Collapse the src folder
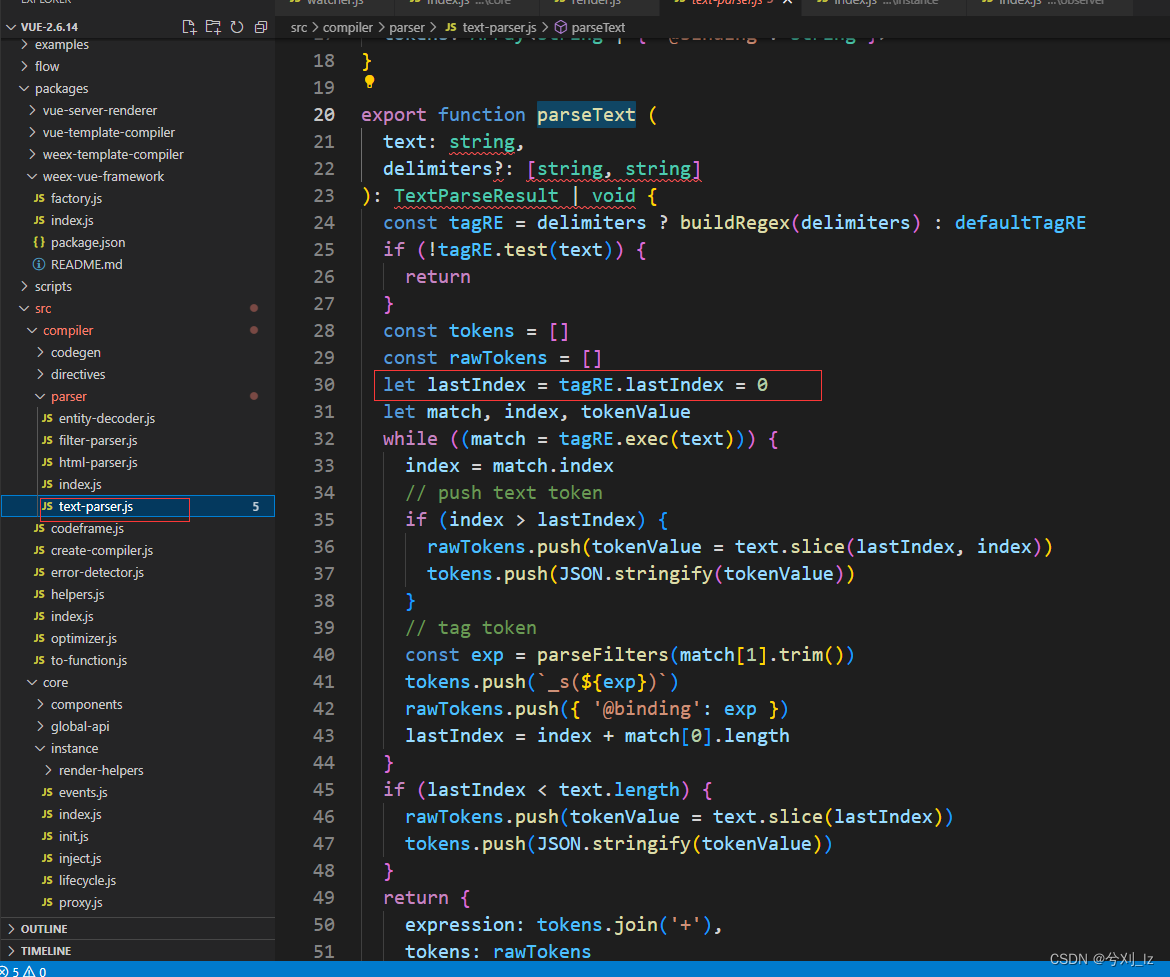1170x977 pixels. (x=25, y=308)
